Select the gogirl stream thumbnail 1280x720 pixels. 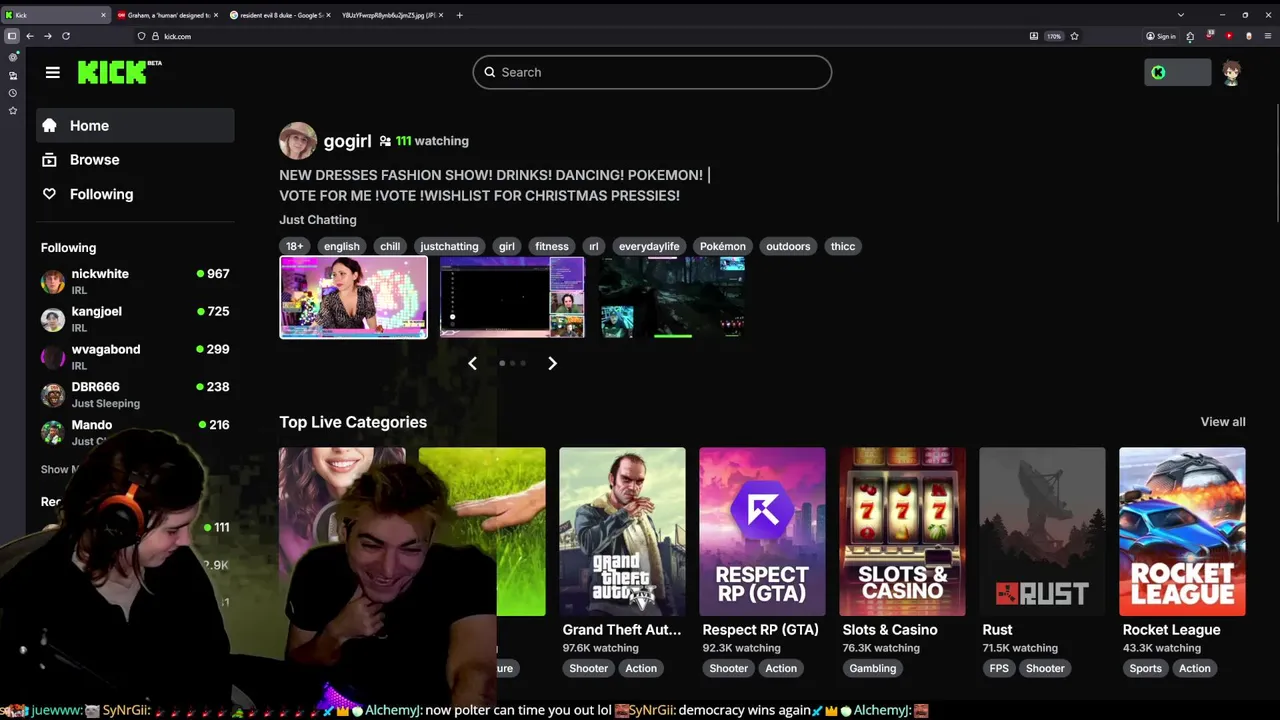click(x=353, y=297)
